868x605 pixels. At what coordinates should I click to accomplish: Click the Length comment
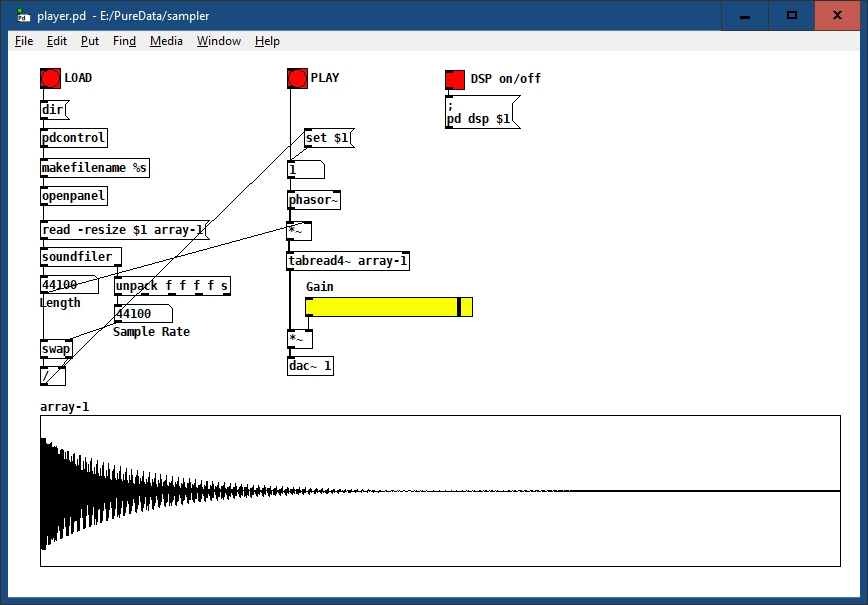coord(60,303)
